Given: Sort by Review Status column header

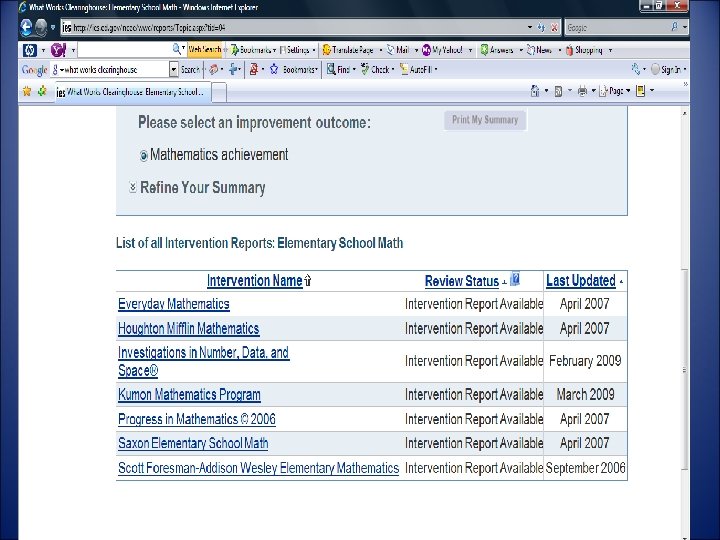Looking at the screenshot, I should click(x=461, y=281).
